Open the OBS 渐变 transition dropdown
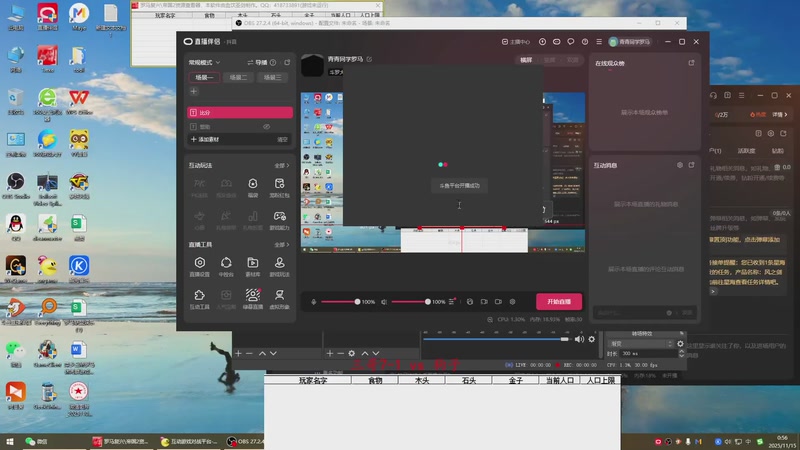The image size is (800, 450). tap(641, 344)
